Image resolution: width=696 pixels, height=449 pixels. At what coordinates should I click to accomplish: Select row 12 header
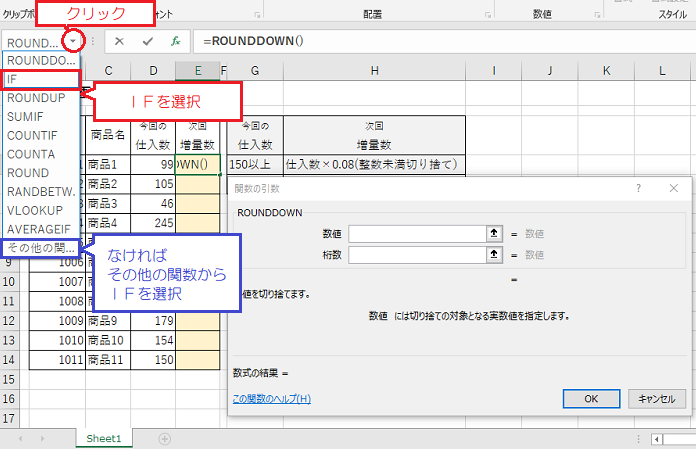point(9,321)
